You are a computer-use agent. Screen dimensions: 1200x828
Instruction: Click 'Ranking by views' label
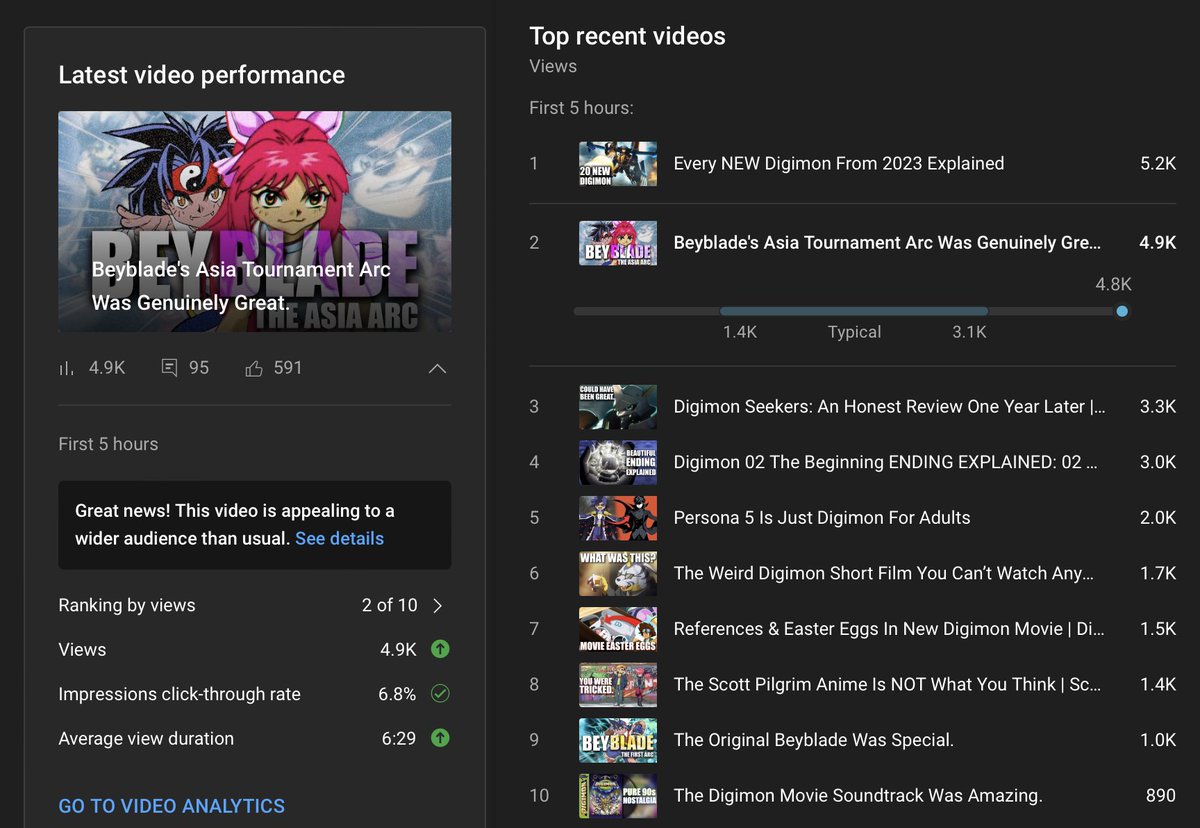pos(127,606)
